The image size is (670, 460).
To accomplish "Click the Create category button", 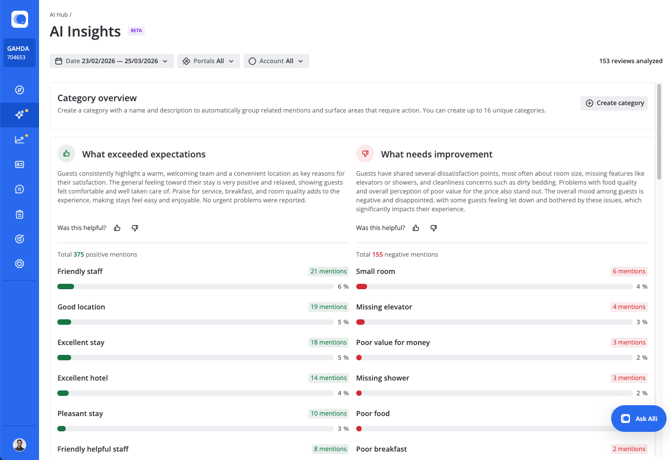I will [614, 103].
